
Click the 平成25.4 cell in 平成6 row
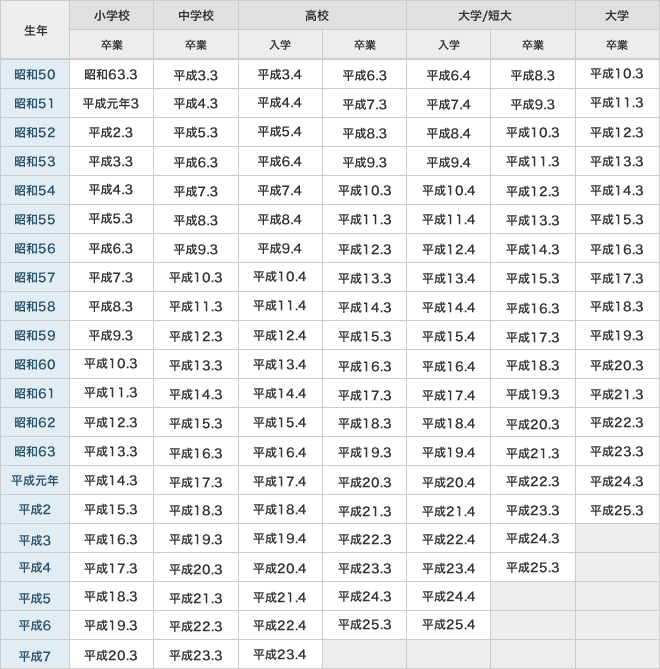pyautogui.click(x=448, y=626)
